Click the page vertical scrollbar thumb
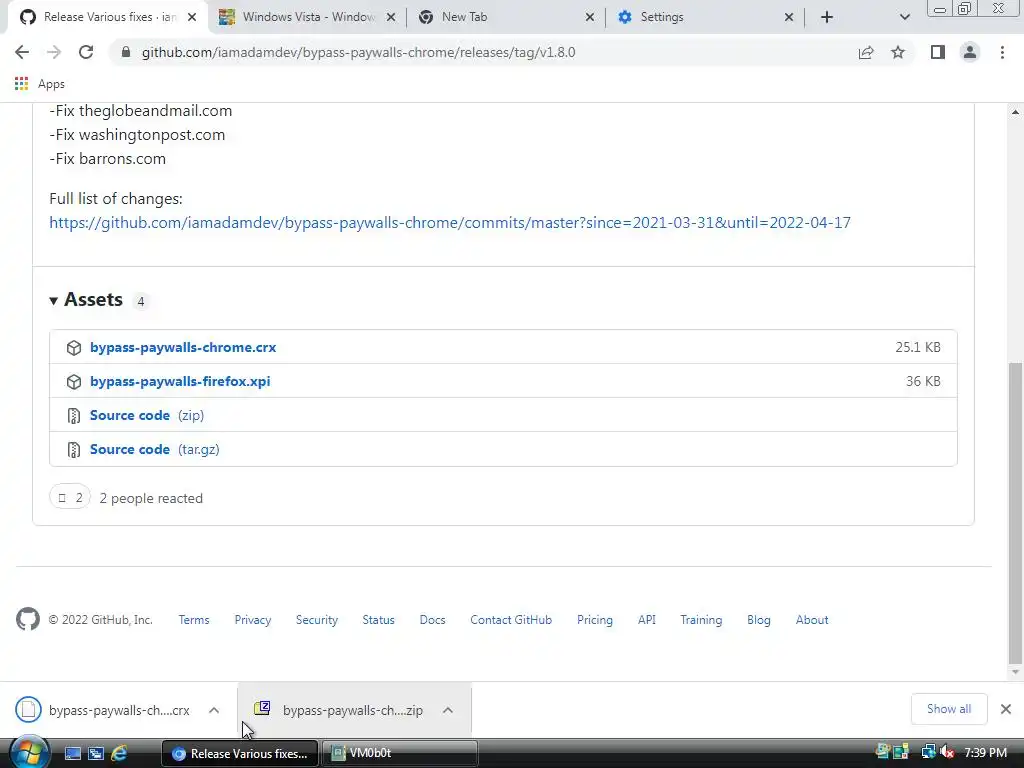 point(1015,513)
